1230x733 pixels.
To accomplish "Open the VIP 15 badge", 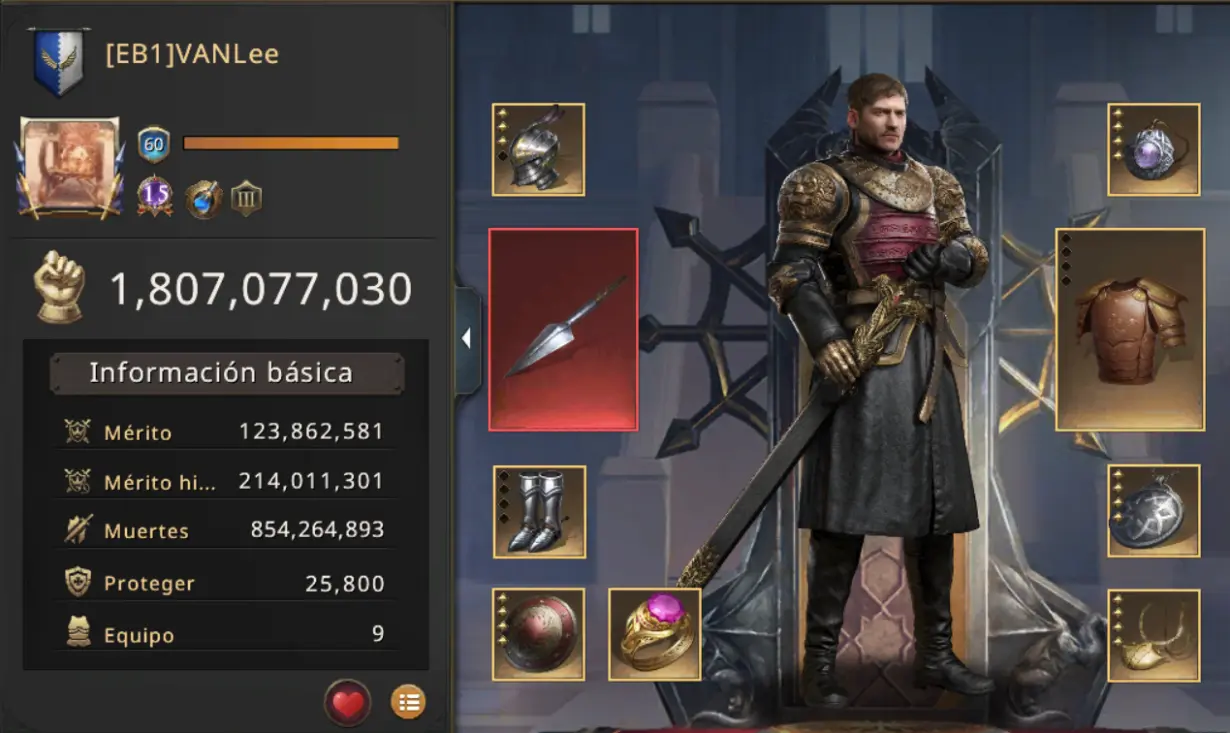I will tap(154, 196).
